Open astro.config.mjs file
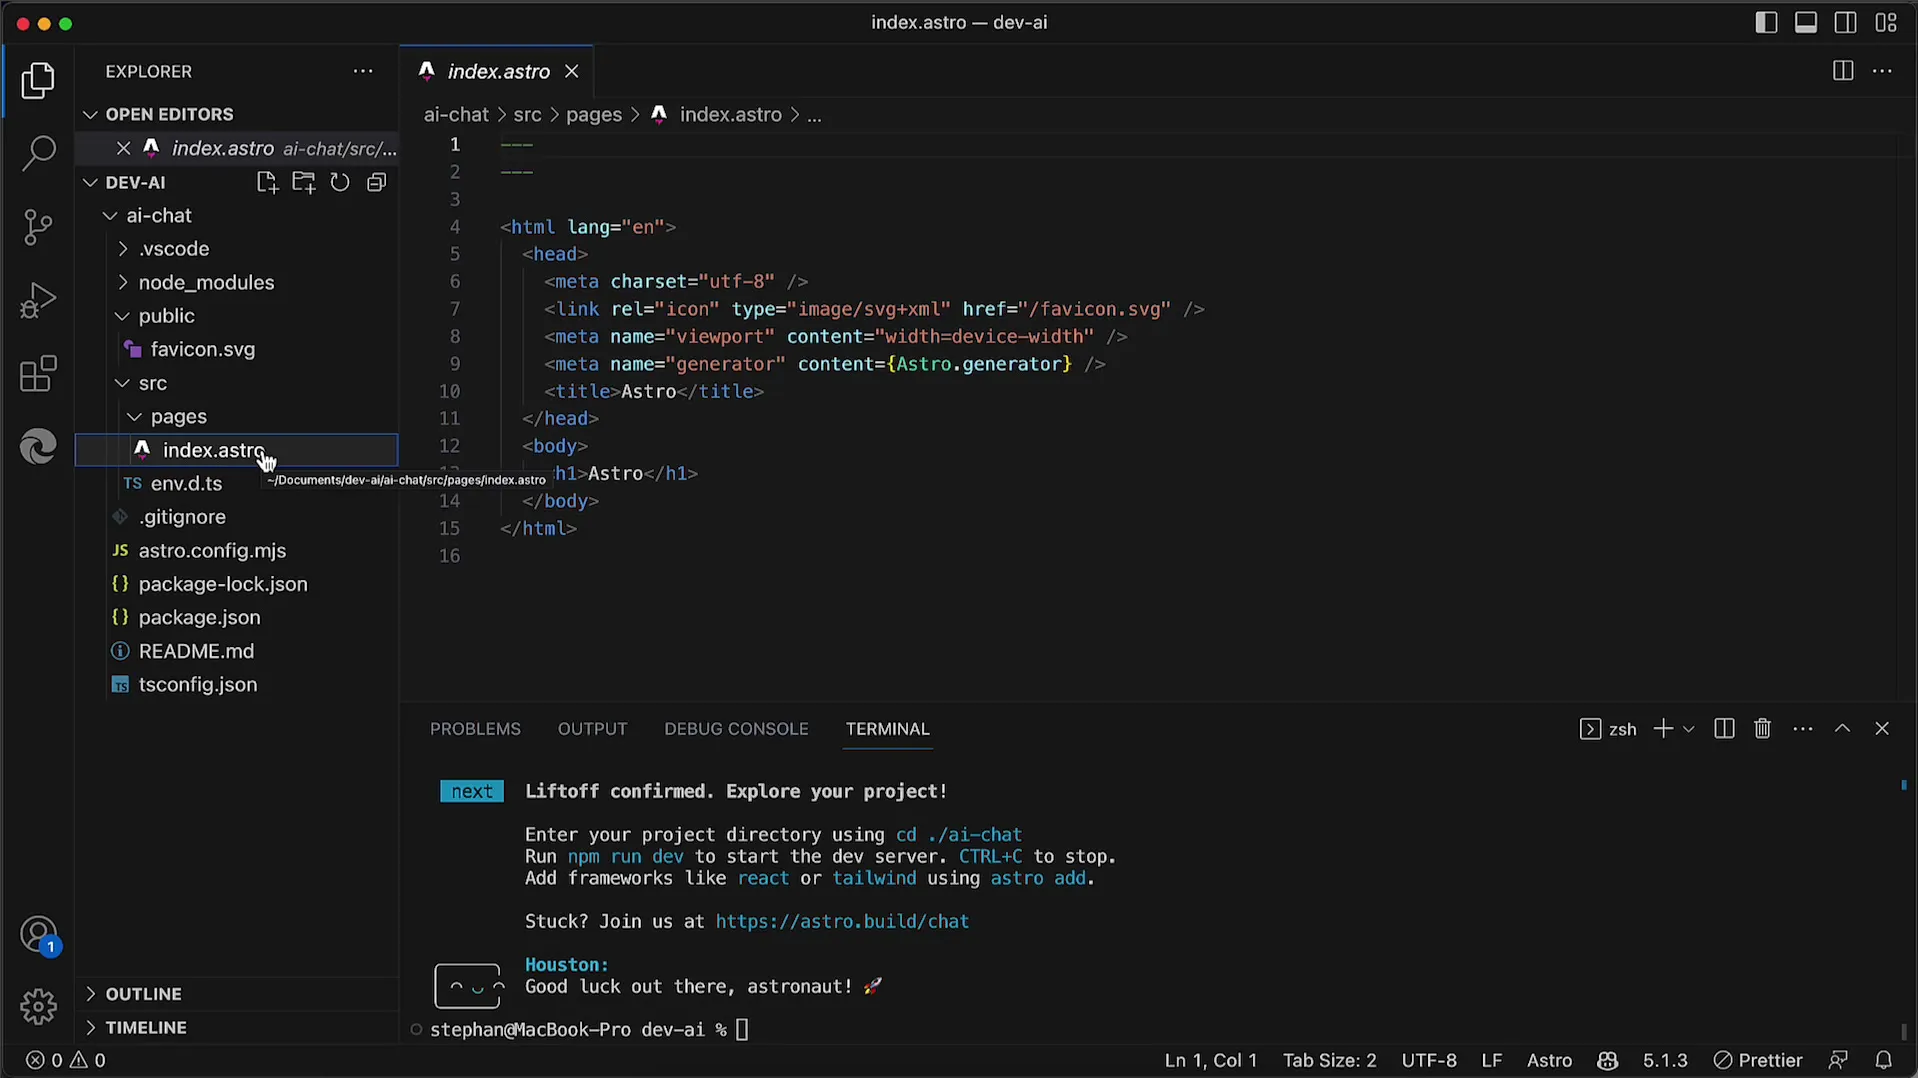The image size is (1918, 1078). pos(237,550)
